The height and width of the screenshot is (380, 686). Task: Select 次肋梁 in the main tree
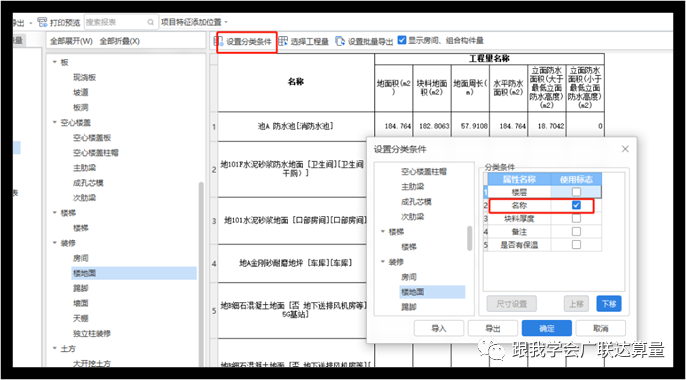84,198
